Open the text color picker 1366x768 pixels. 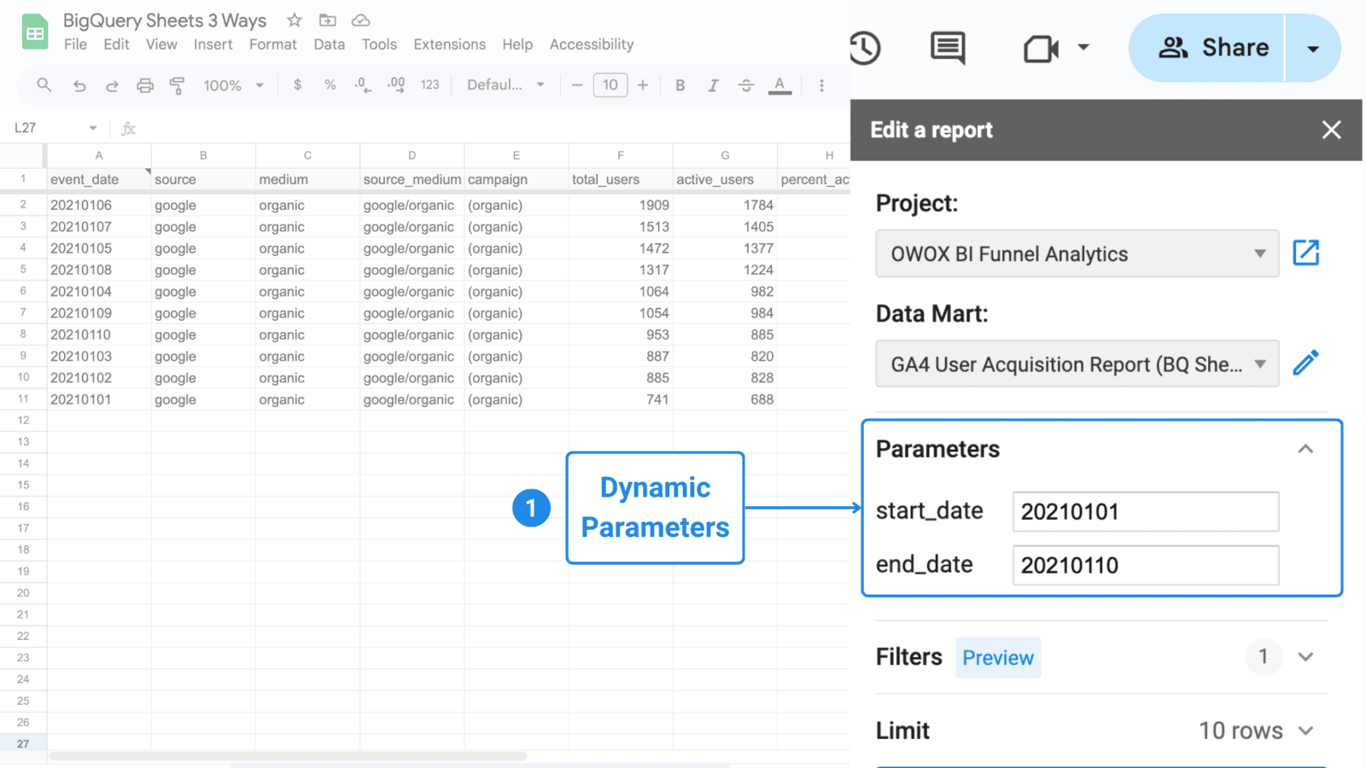780,86
